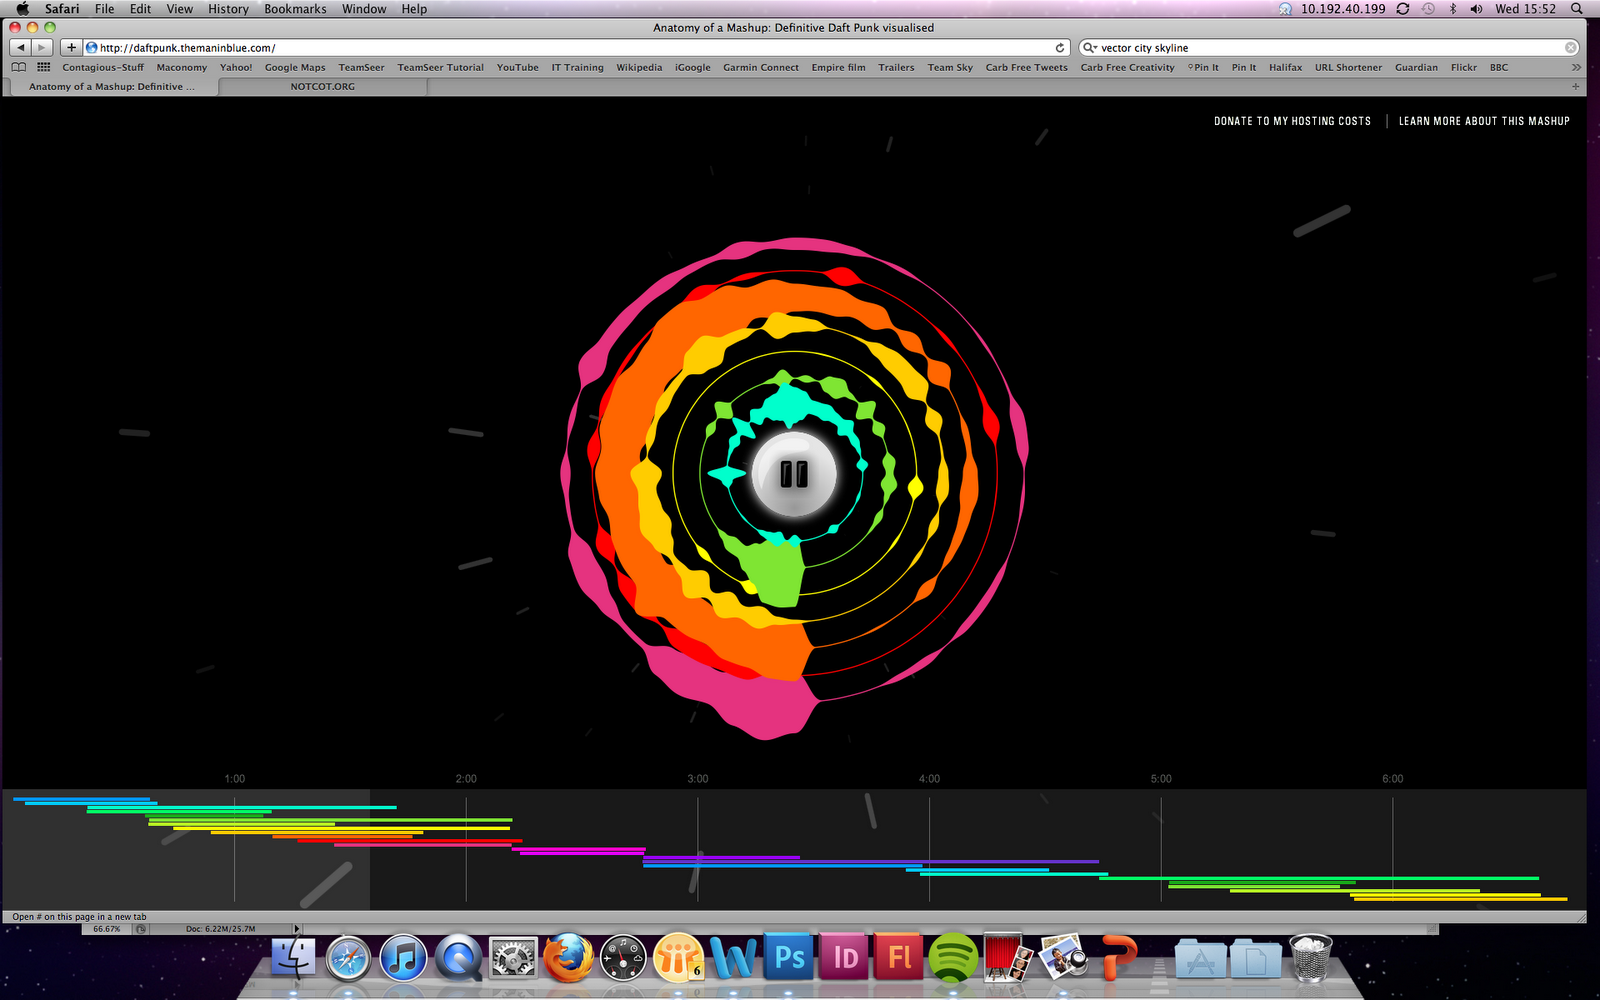Open the Applications folder stack in the Dock
Screen dimensions: 1600x1000
(x=1200, y=958)
